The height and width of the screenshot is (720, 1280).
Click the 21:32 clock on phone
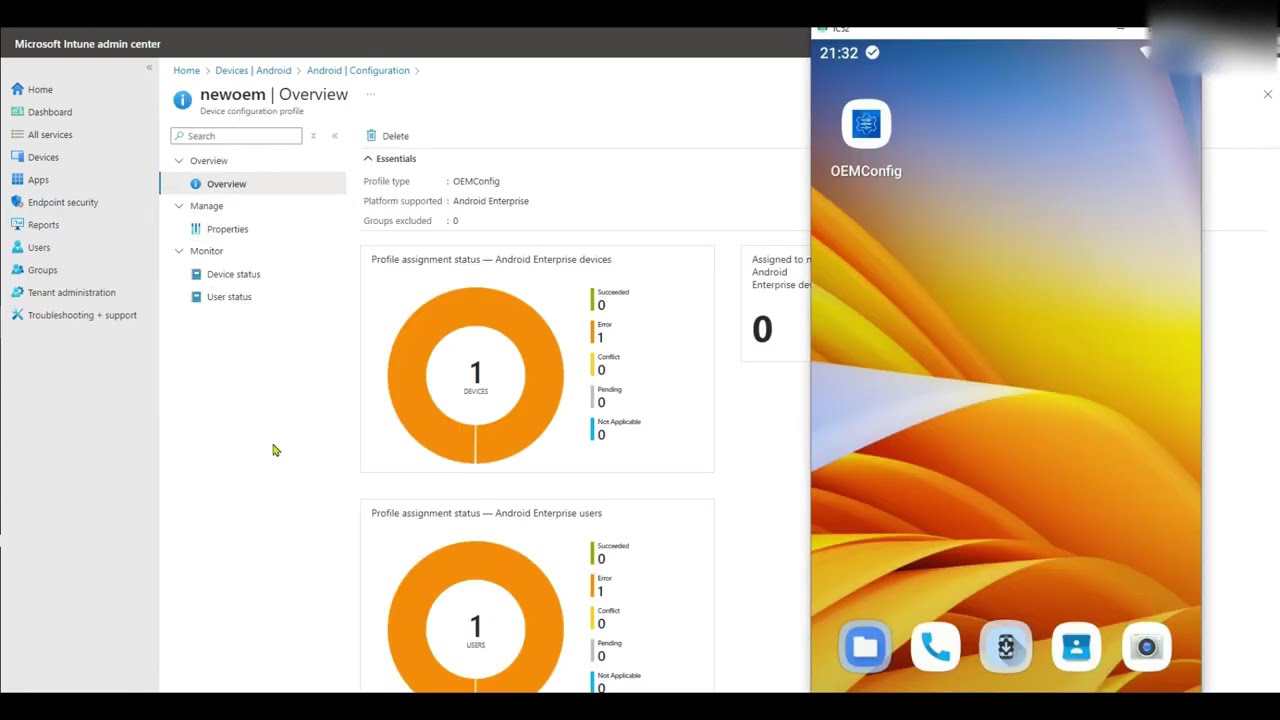click(838, 53)
